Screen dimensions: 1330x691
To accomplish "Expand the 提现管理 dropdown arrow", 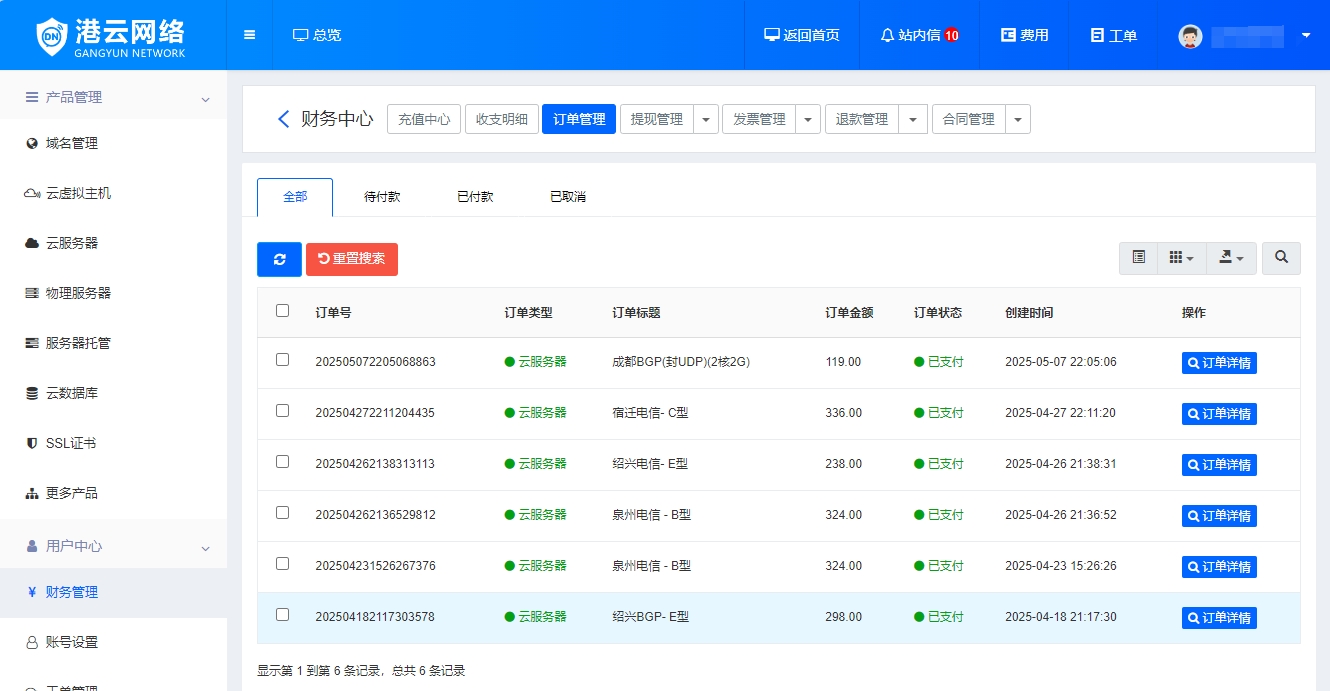I will [707, 118].
